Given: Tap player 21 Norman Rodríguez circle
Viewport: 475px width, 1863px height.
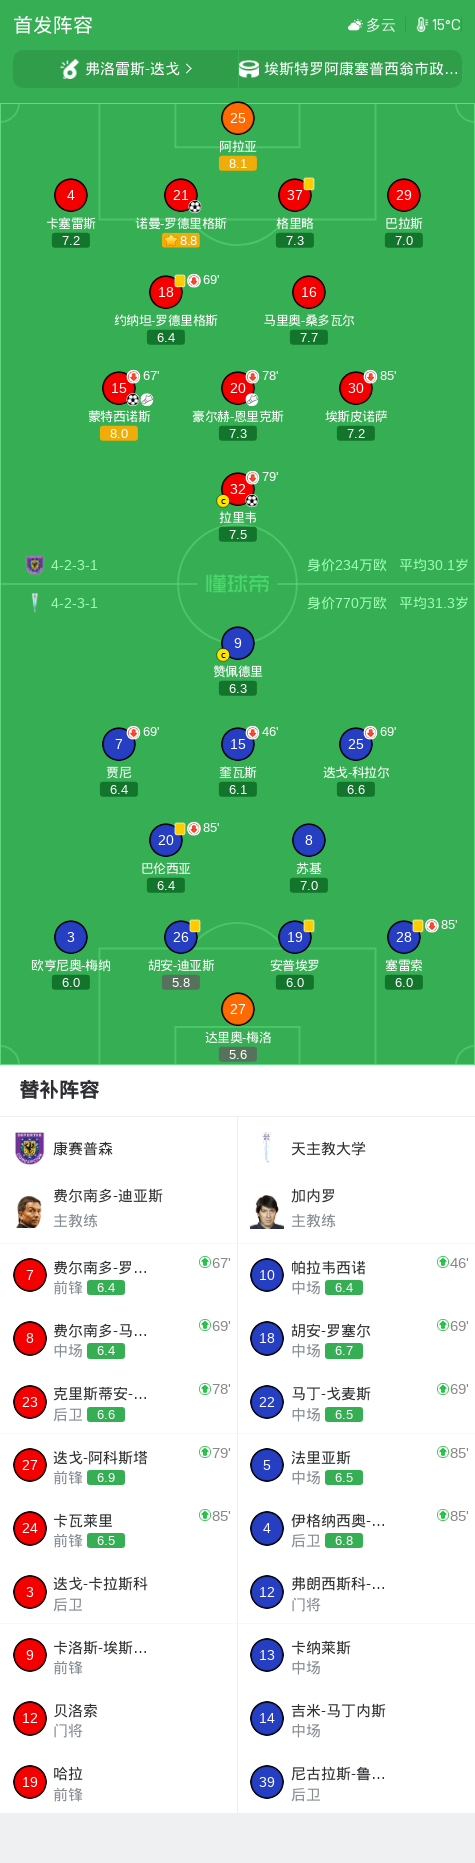Looking at the screenshot, I should pos(181,195).
